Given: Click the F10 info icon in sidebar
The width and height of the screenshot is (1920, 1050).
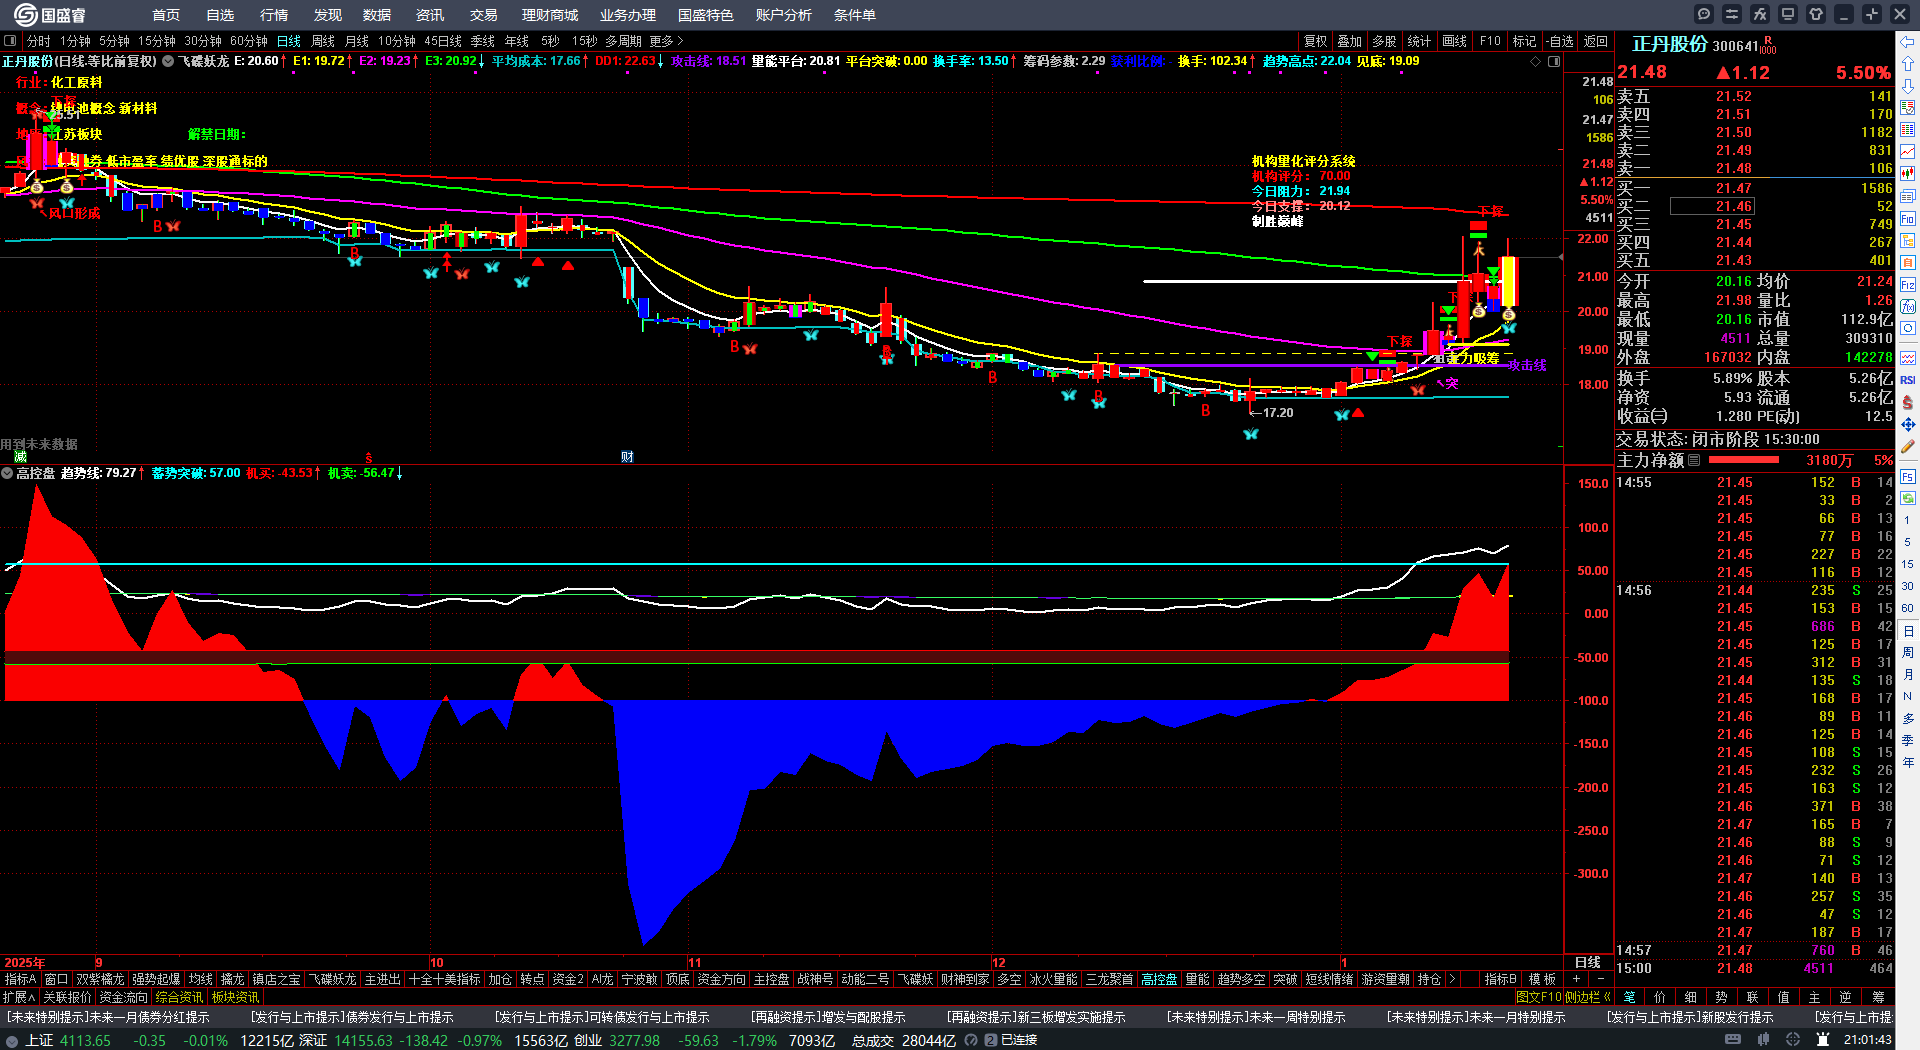Looking at the screenshot, I should point(1908,219).
